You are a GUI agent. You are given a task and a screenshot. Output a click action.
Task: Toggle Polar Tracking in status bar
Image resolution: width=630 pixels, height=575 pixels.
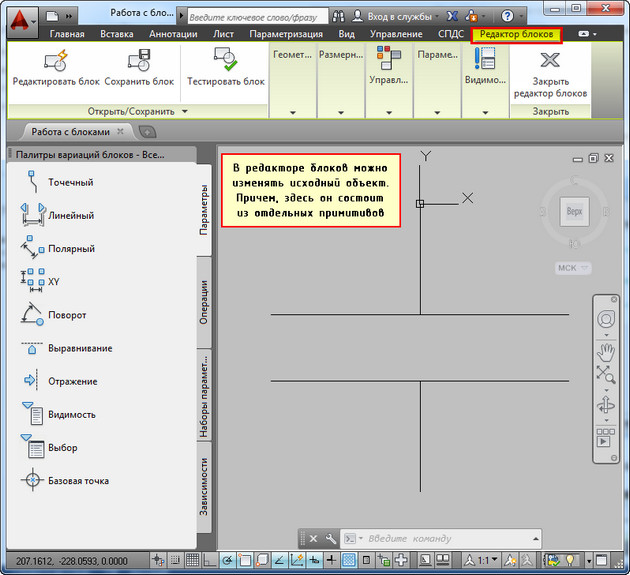[x=227, y=560]
